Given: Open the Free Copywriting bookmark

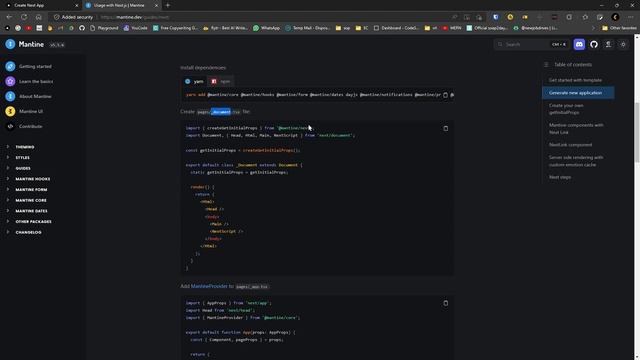Looking at the screenshot, I should (175, 28).
